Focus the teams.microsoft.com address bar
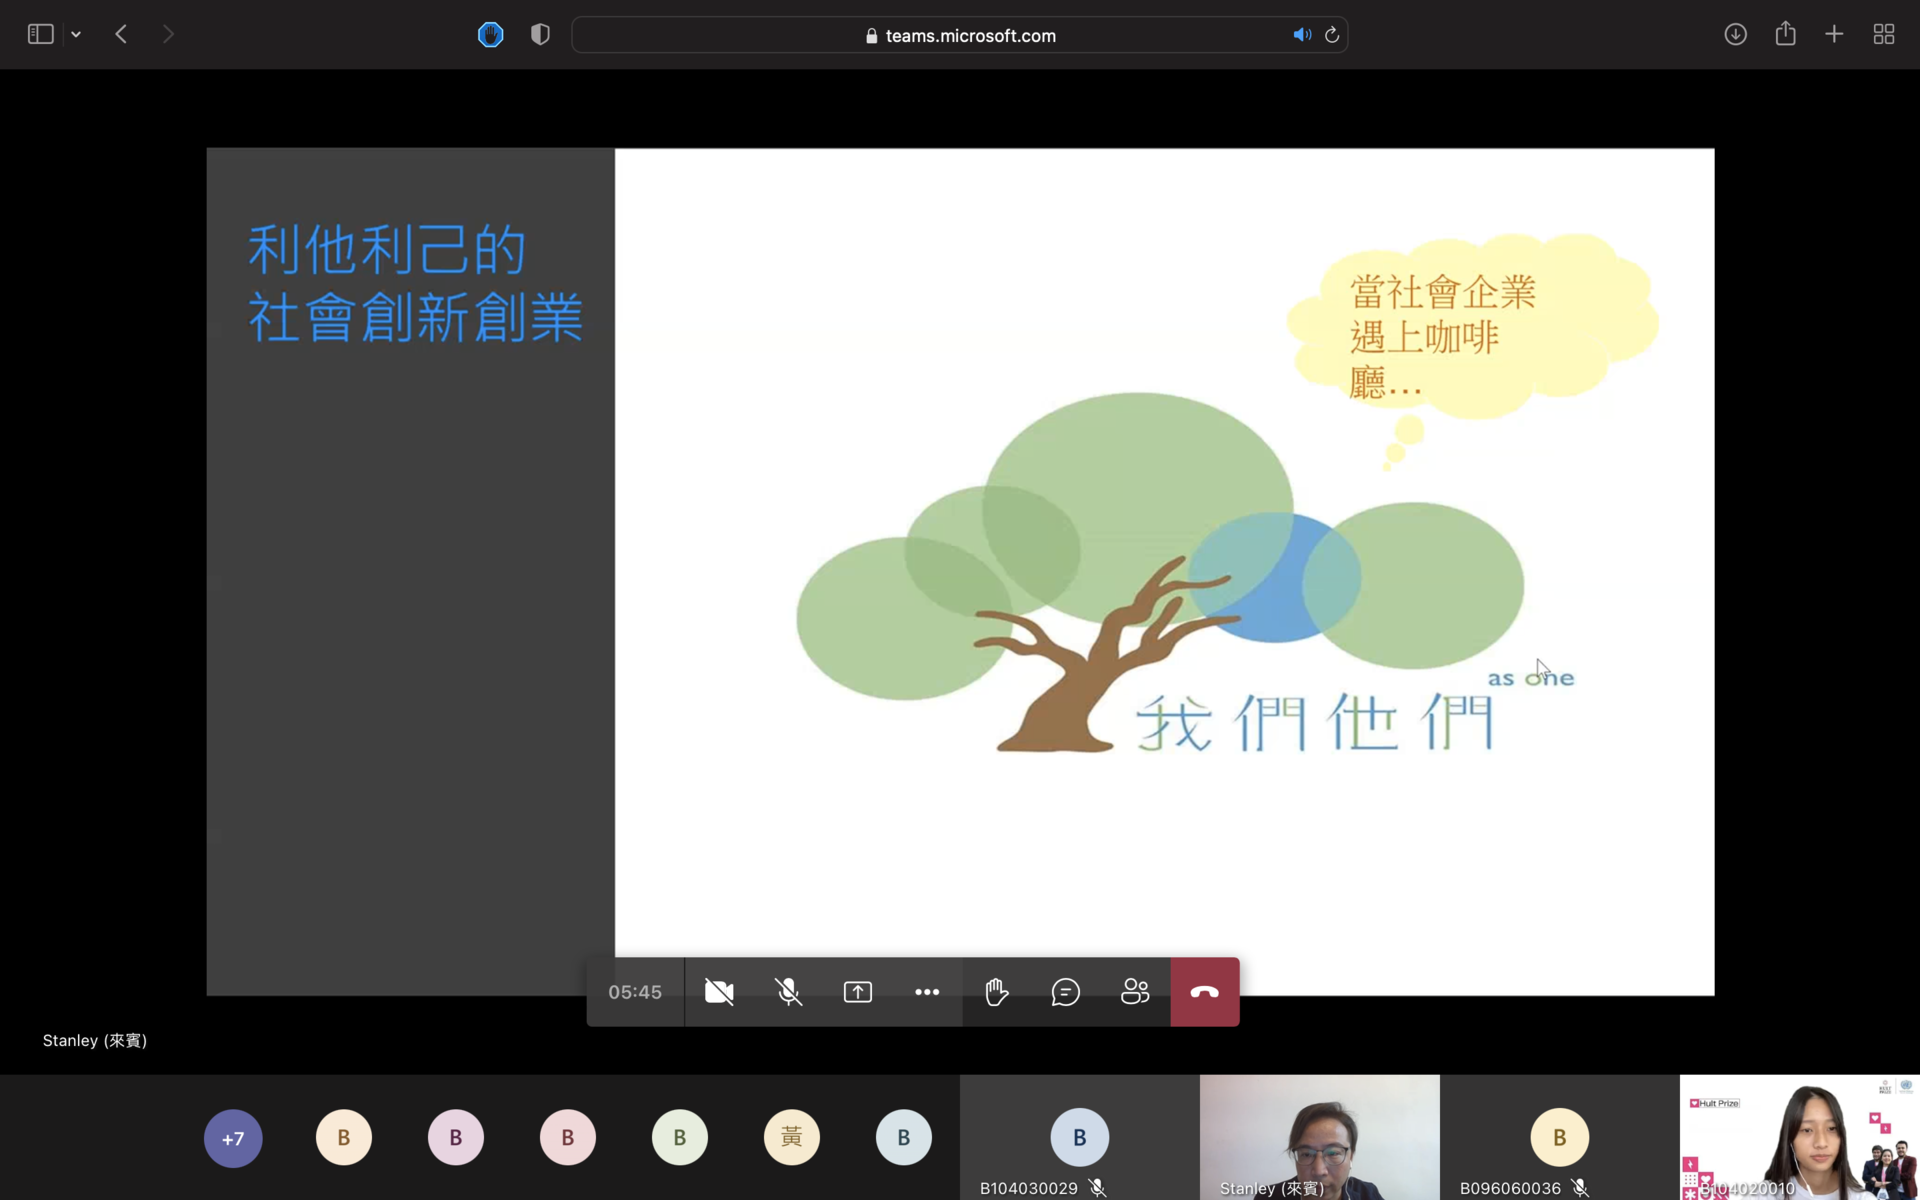Image resolution: width=1920 pixels, height=1200 pixels. tap(960, 35)
